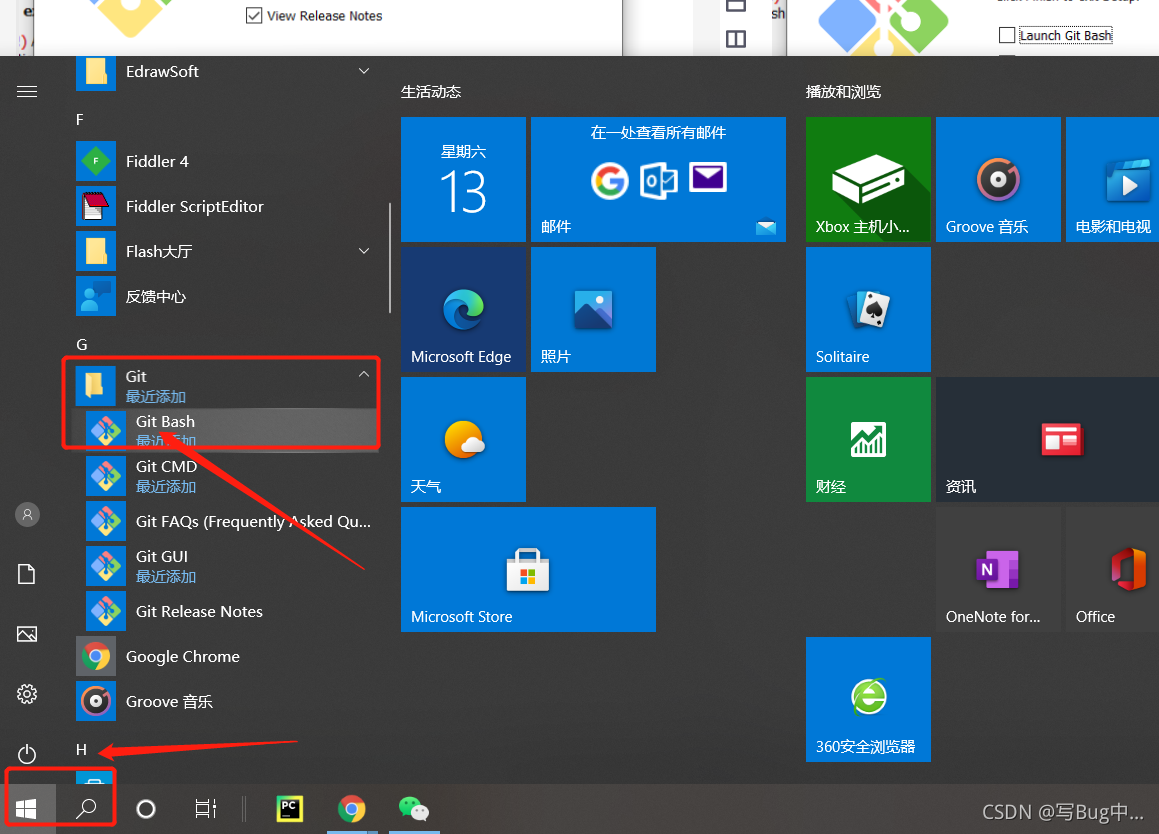The image size is (1159, 834).
Task: Jump to letter G index in app list
Action: [x=81, y=345]
